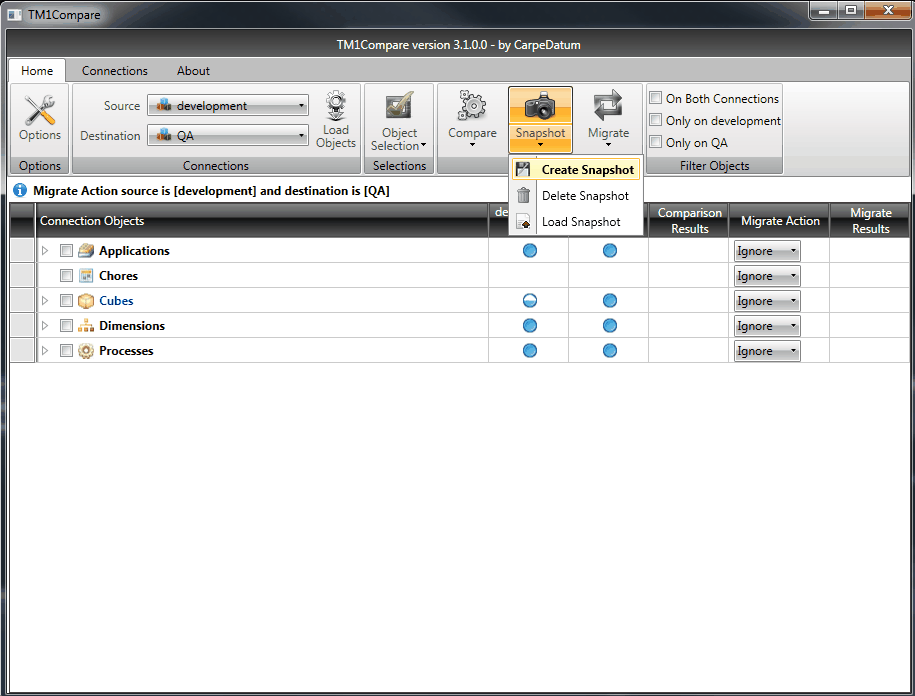Click the Cubes box icon
Screen dimensions: 915x696
coord(86,301)
